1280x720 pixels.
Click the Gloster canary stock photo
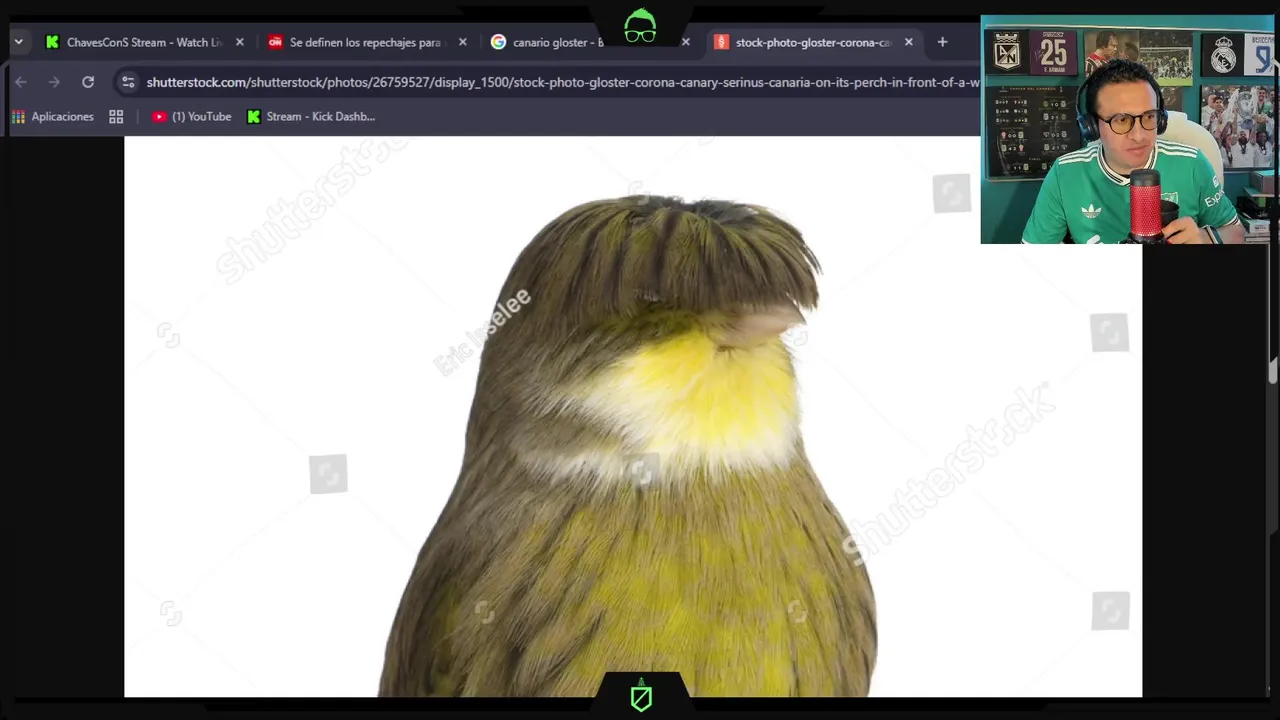pos(633,416)
